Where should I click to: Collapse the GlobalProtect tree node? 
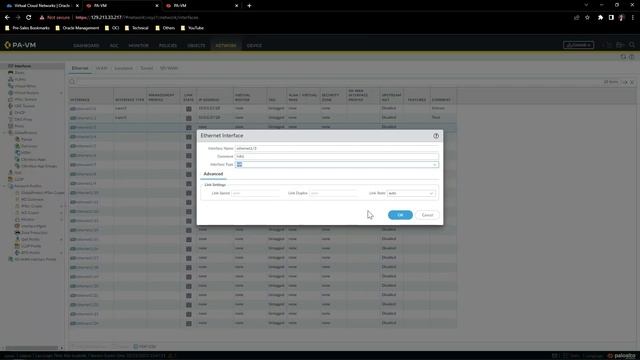click(5, 133)
